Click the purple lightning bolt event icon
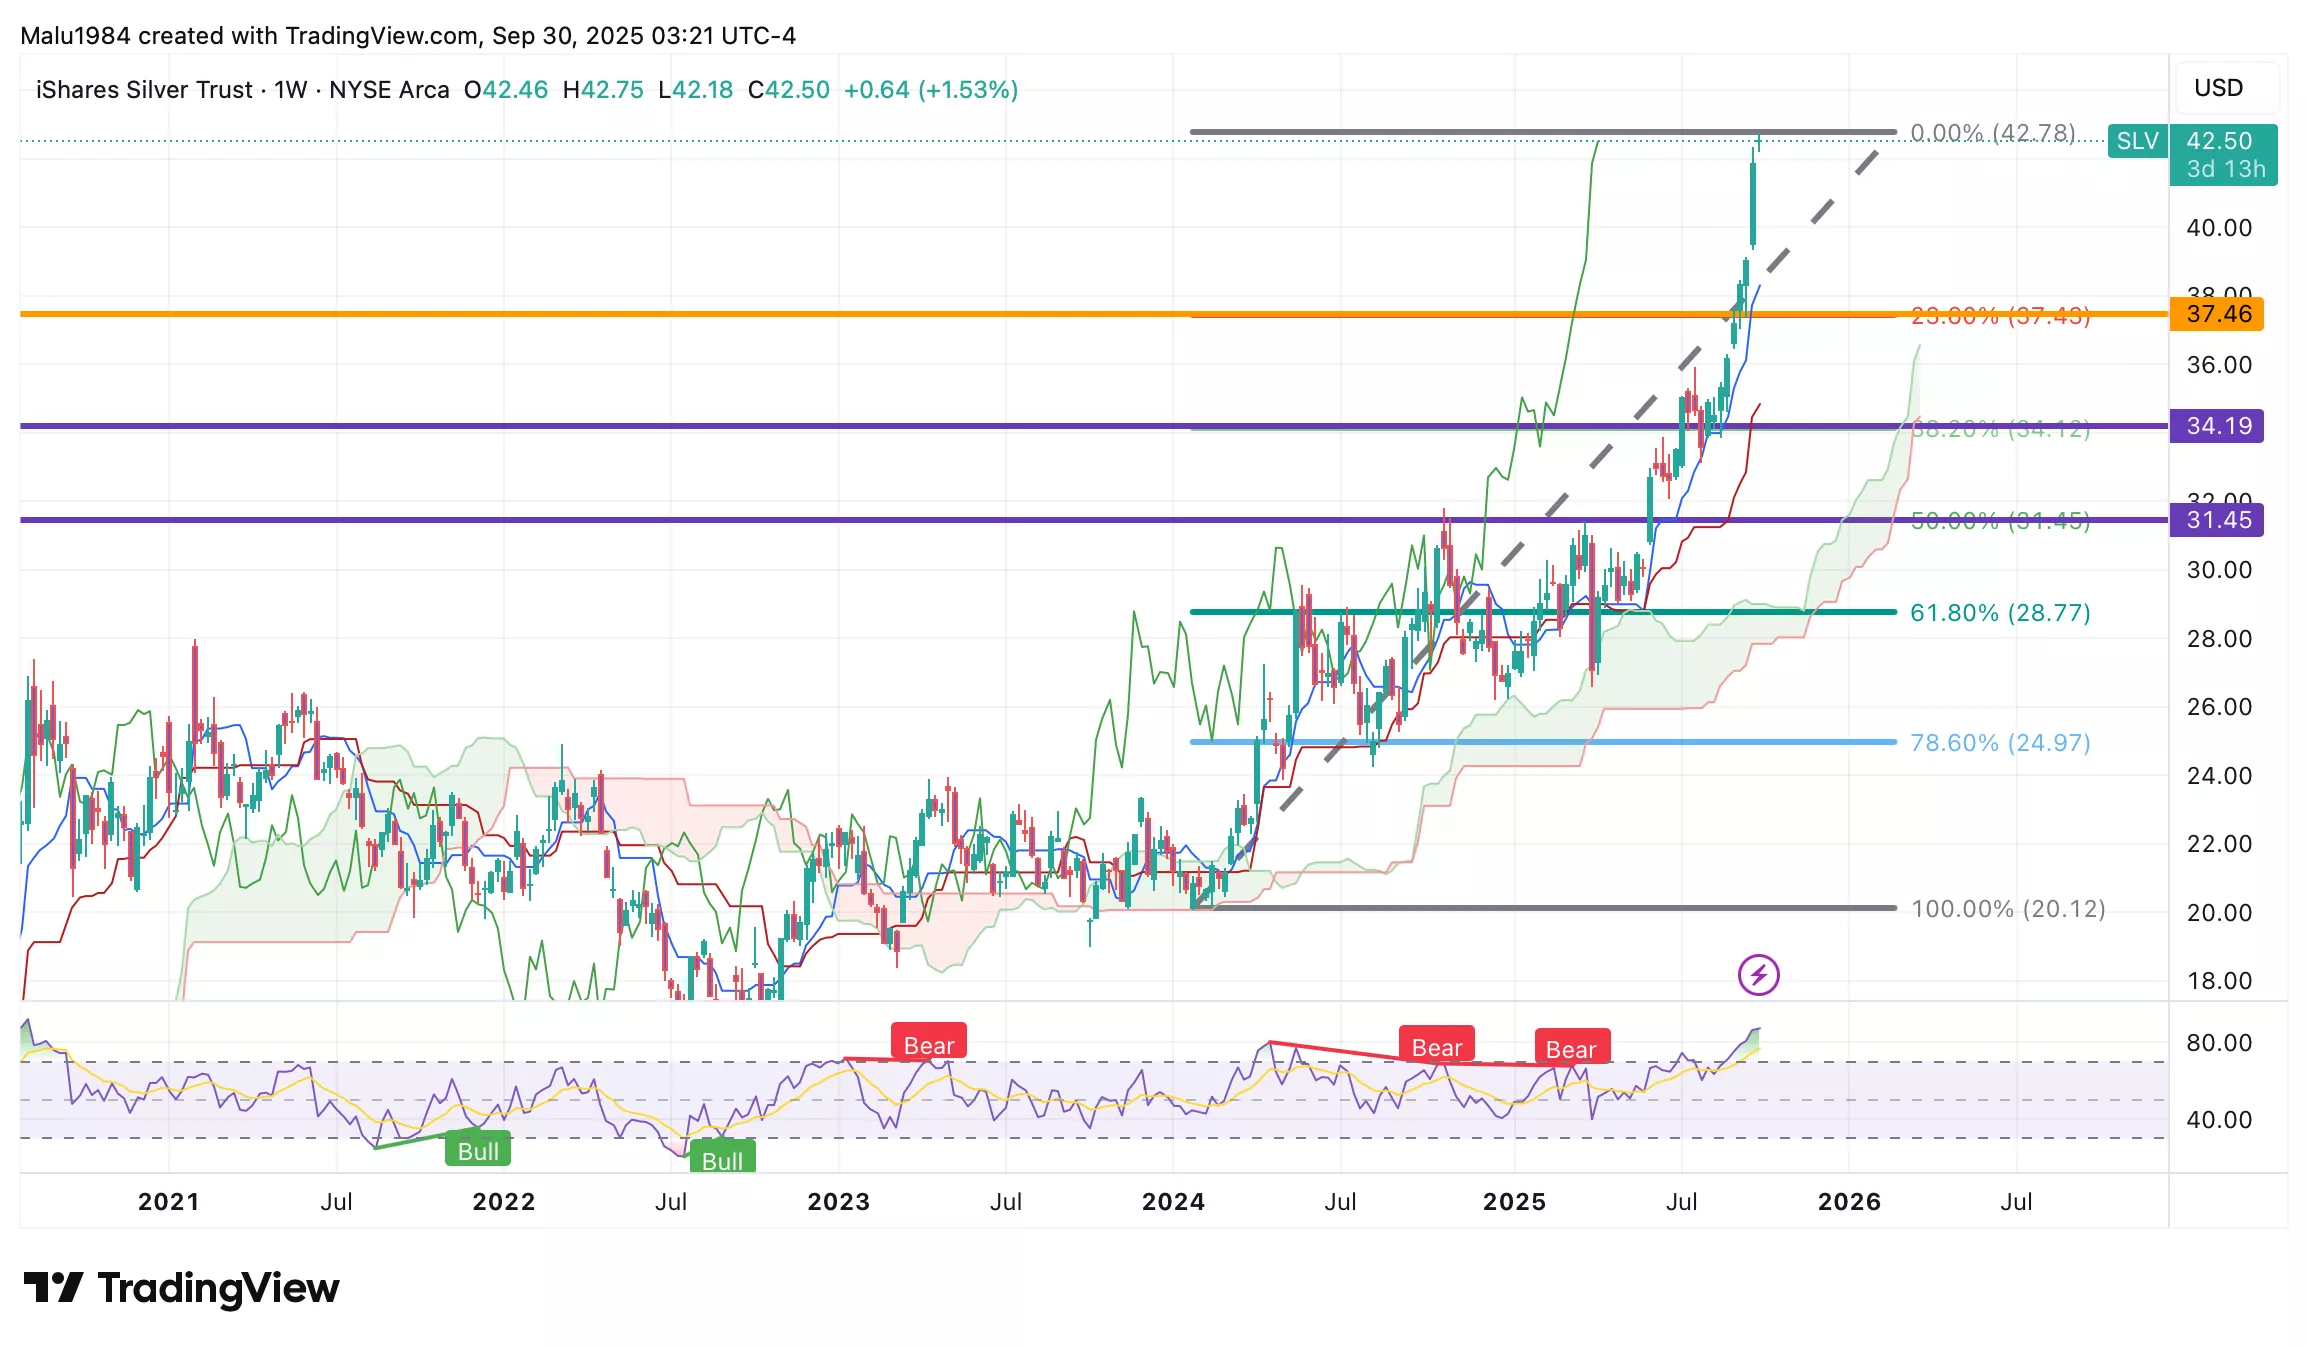Viewport: 2308px width, 1348px height. pyautogui.click(x=1758, y=974)
